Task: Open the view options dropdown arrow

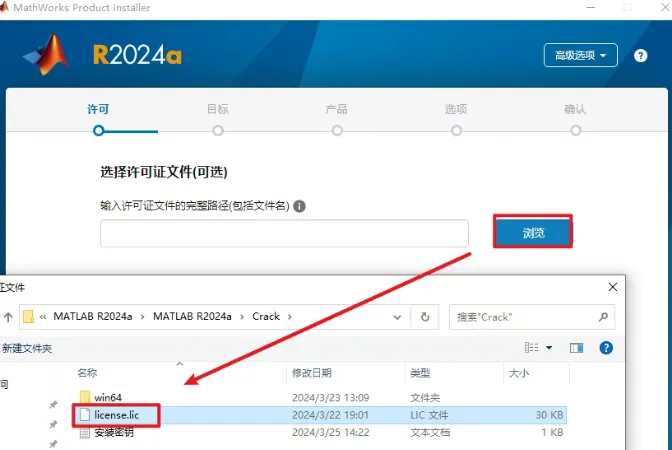Action: click(549, 348)
